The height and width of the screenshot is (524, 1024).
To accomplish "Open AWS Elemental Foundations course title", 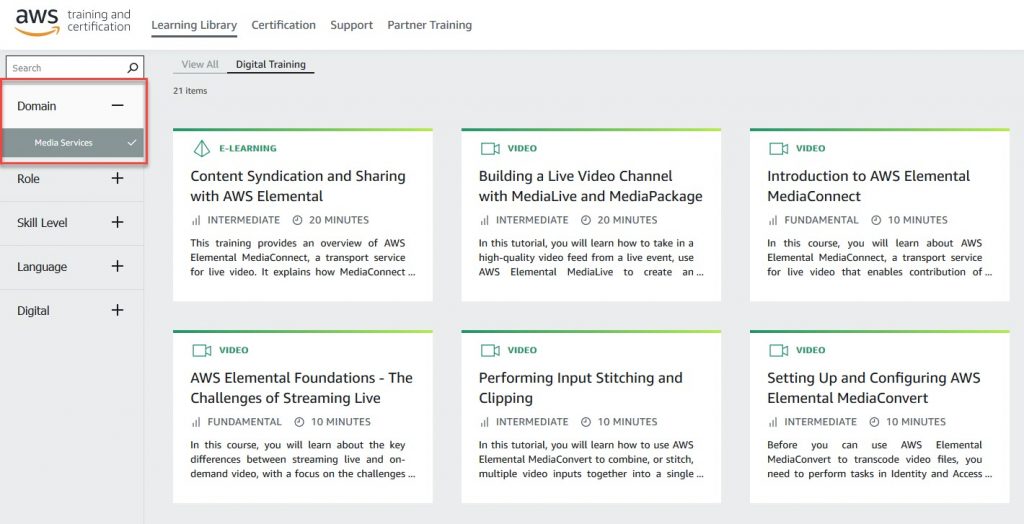I will 301,388.
